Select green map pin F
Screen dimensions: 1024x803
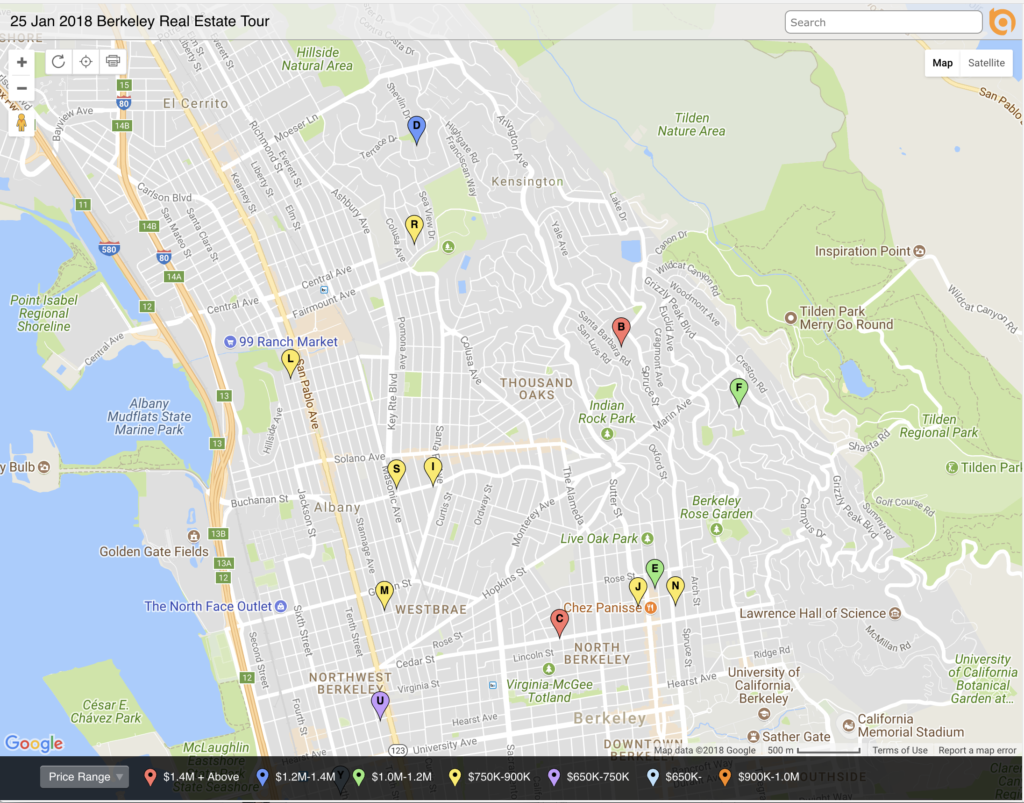(x=739, y=392)
